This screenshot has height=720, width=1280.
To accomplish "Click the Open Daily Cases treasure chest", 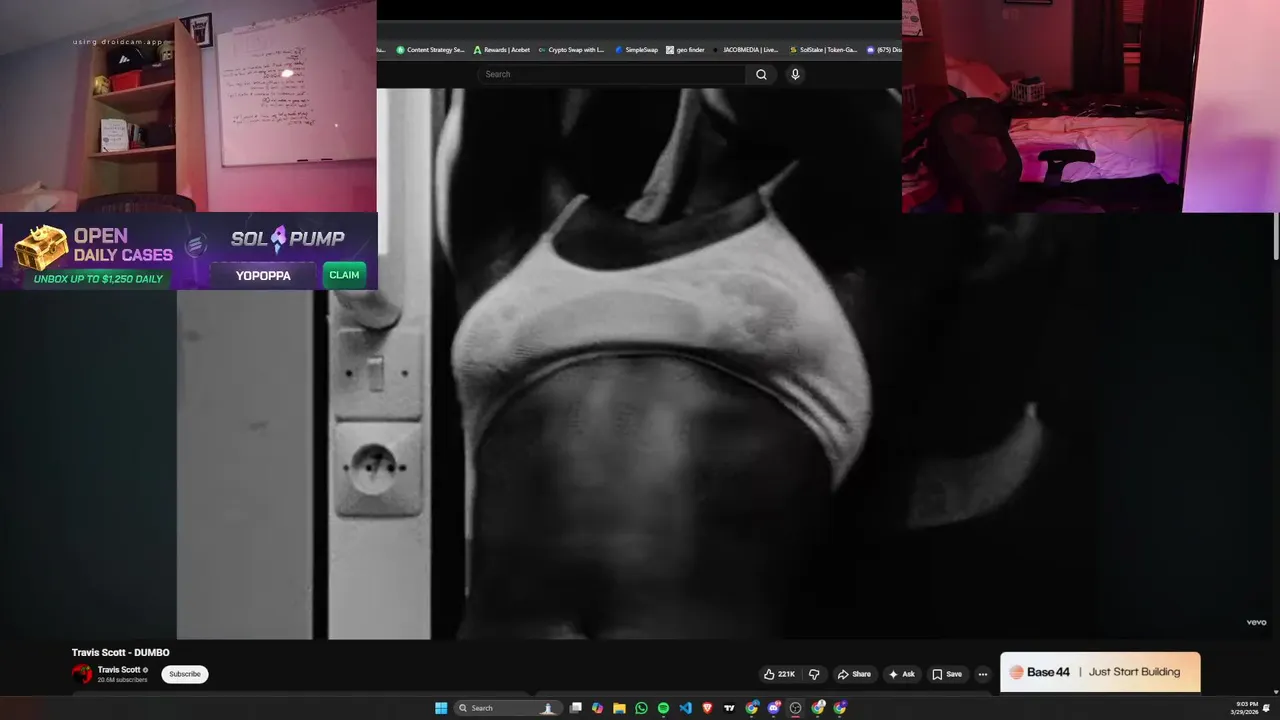I will pyautogui.click(x=40, y=248).
